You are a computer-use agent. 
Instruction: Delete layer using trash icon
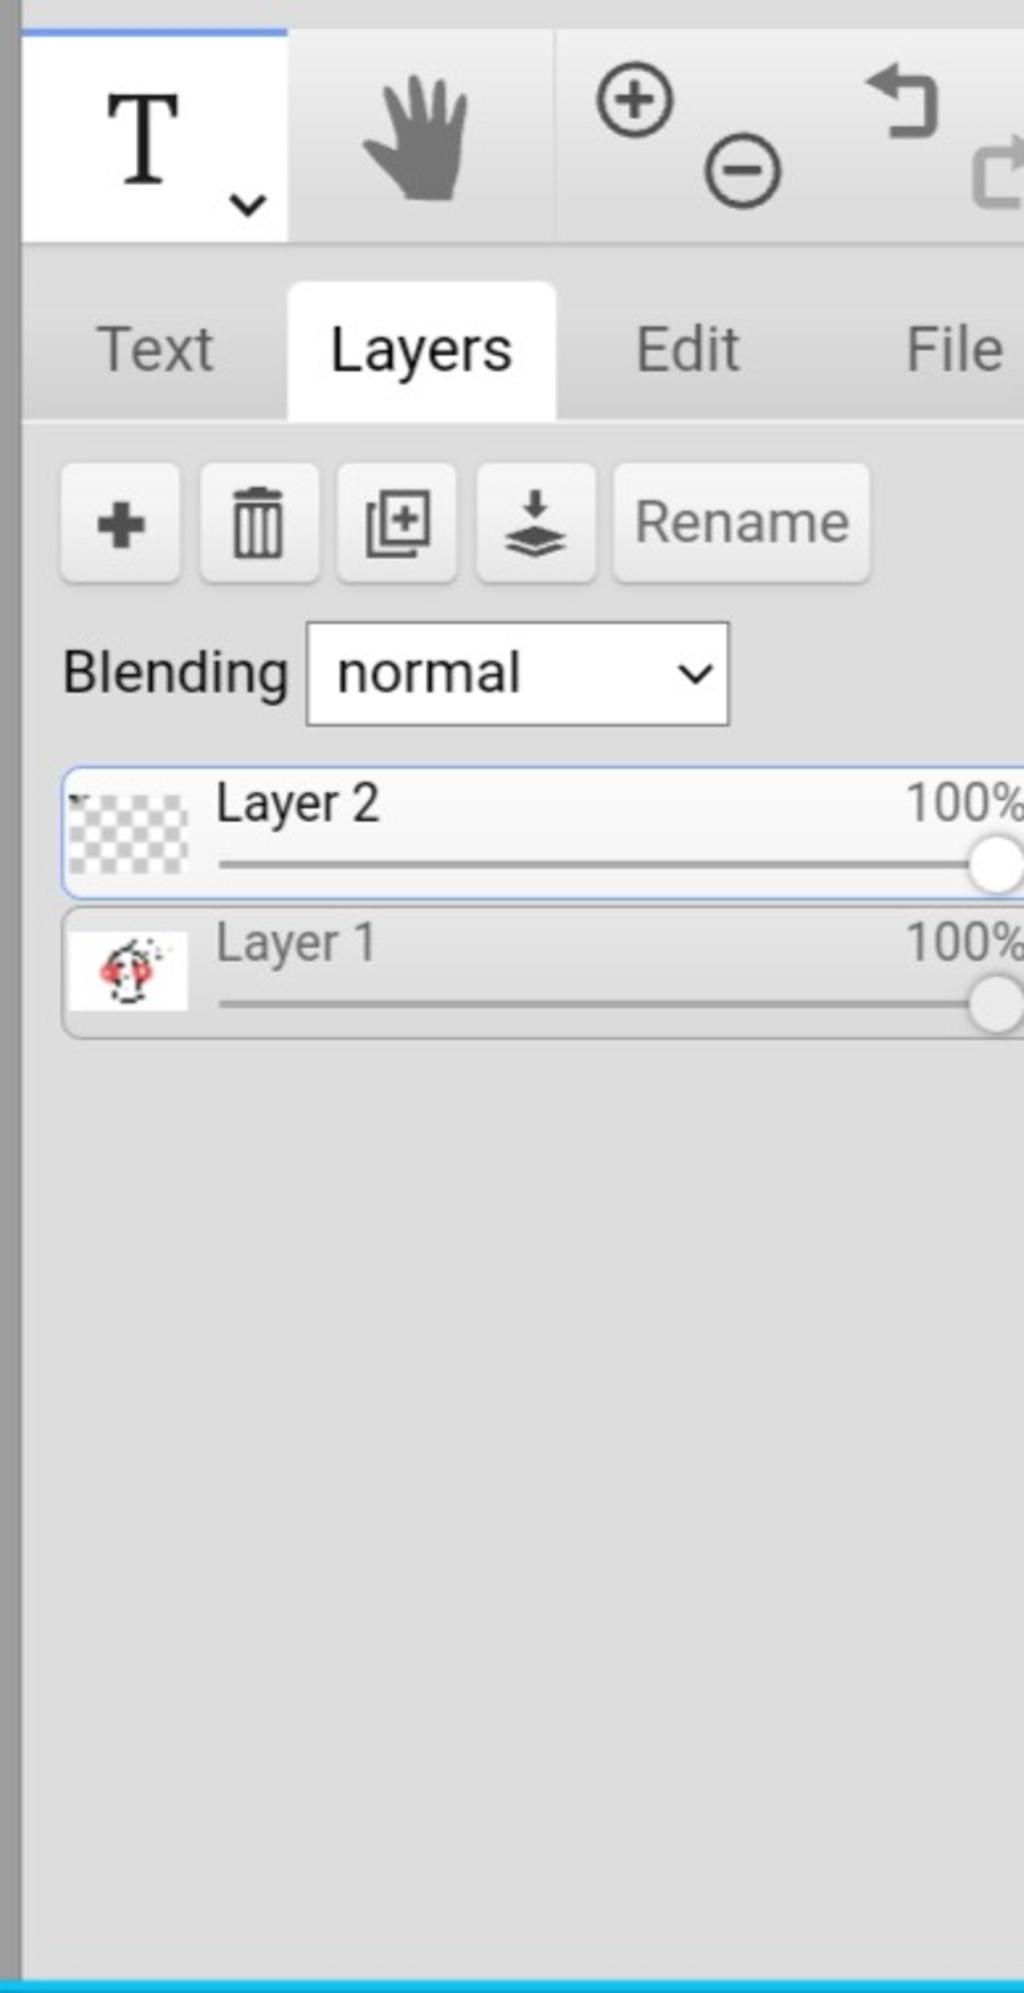(259, 523)
